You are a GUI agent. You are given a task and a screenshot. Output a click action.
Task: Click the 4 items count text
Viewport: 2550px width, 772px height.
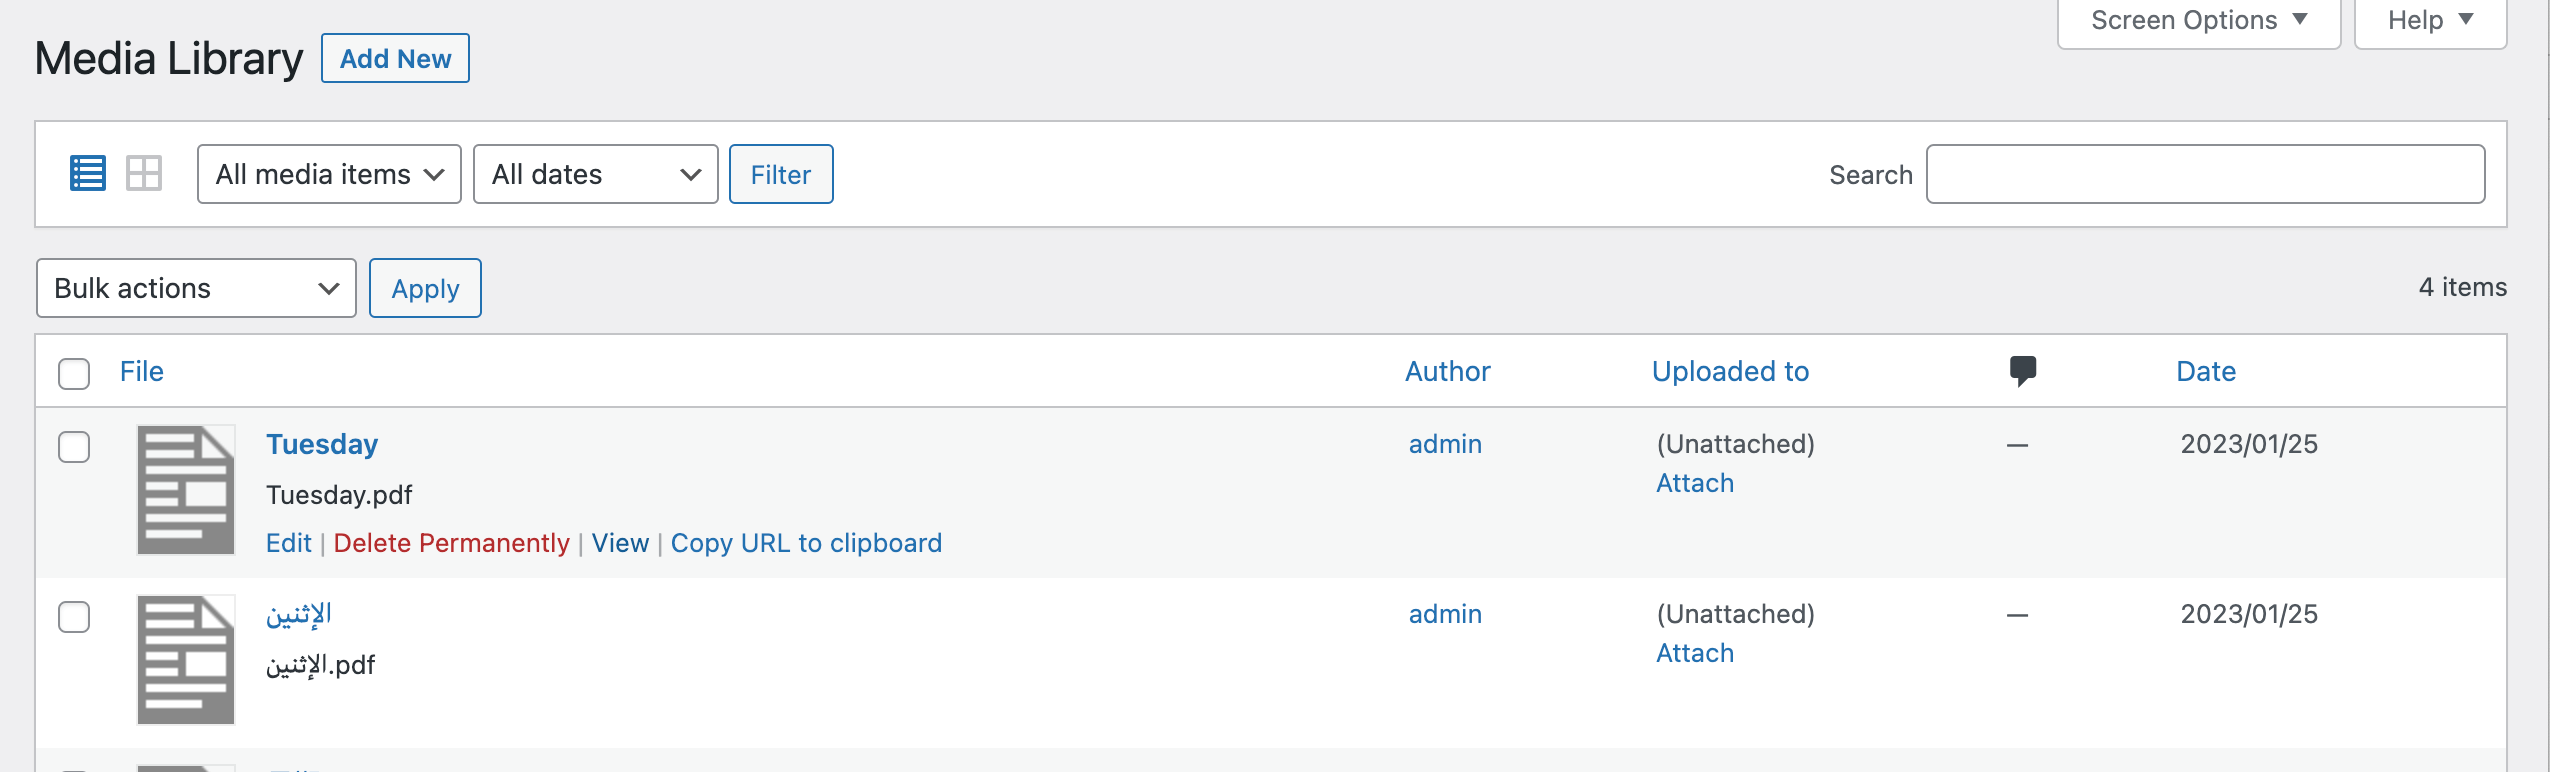point(2462,287)
